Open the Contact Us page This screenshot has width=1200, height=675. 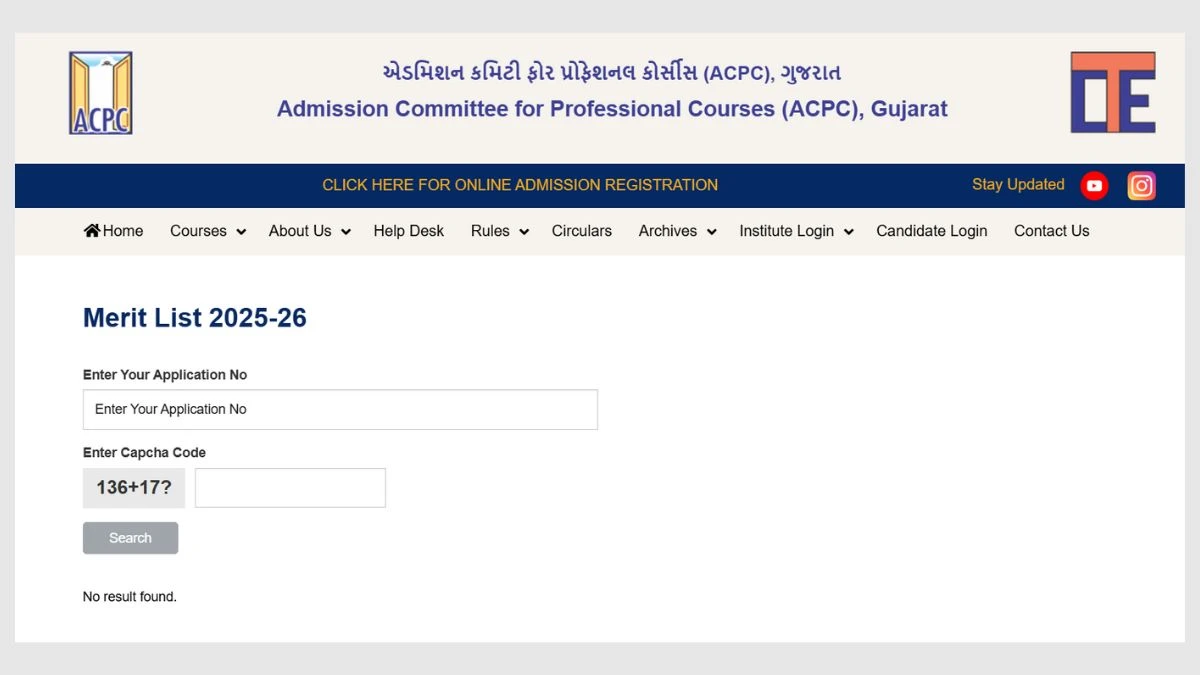(1052, 231)
